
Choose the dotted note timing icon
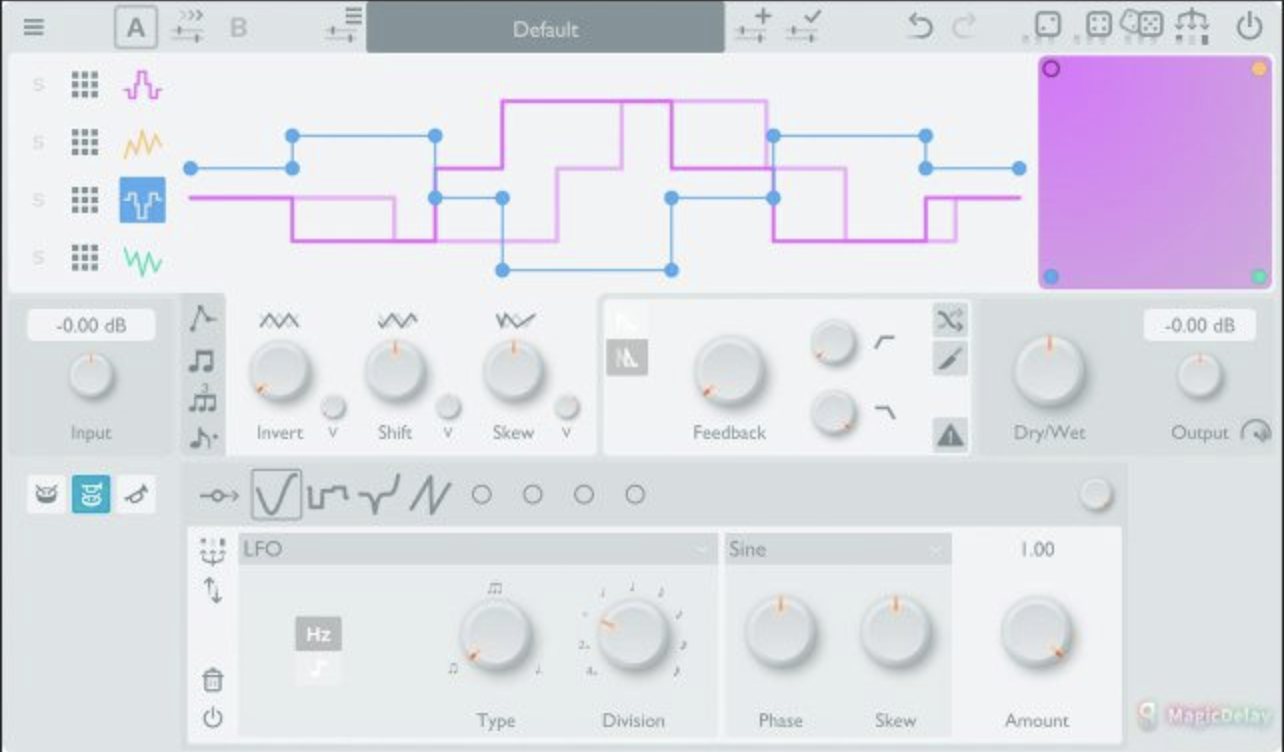coord(203,438)
